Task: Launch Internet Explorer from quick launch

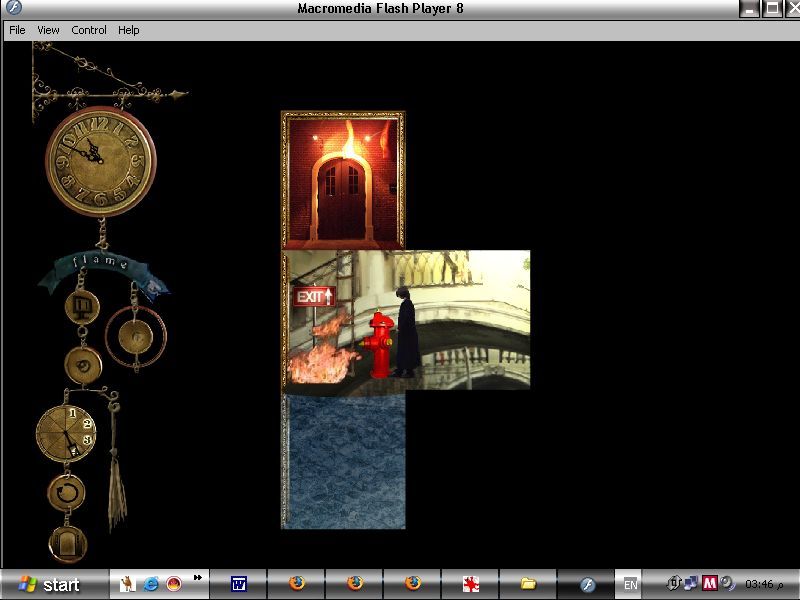Action: point(151,583)
